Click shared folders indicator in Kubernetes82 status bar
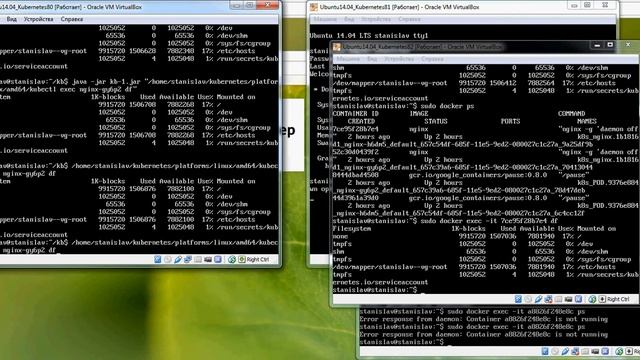 [x=558, y=299]
